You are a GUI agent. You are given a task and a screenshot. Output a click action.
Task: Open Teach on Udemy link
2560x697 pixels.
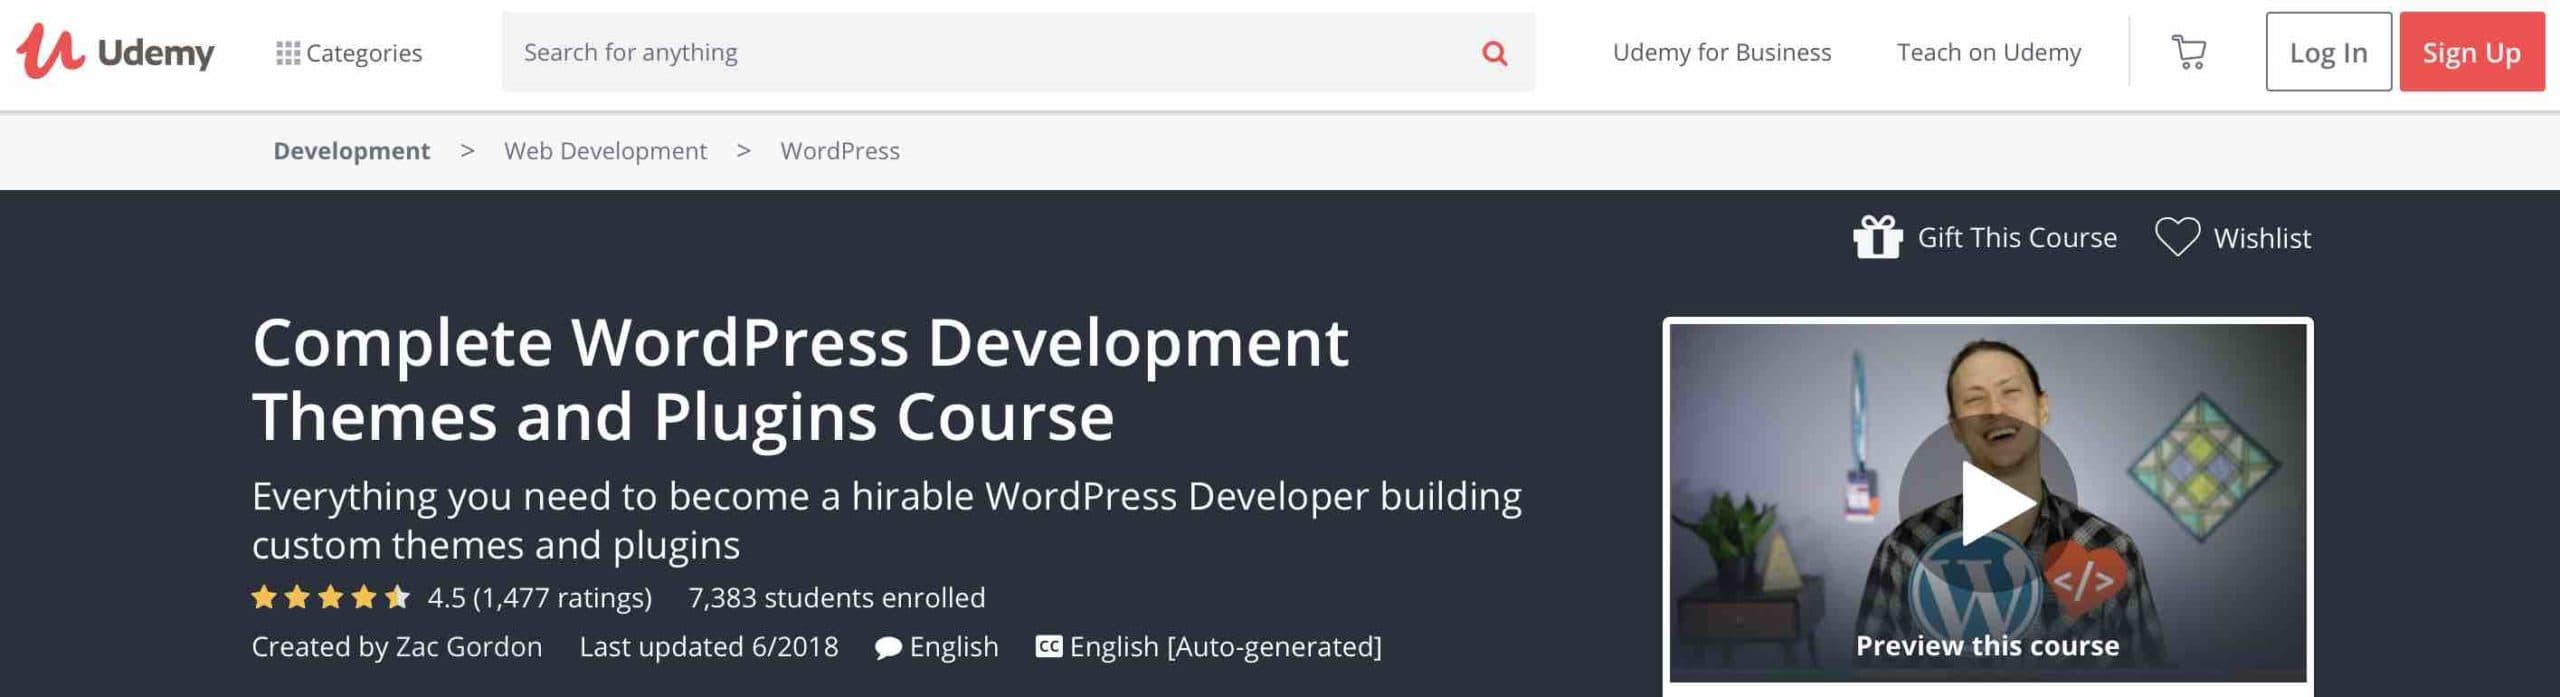coord(1988,52)
